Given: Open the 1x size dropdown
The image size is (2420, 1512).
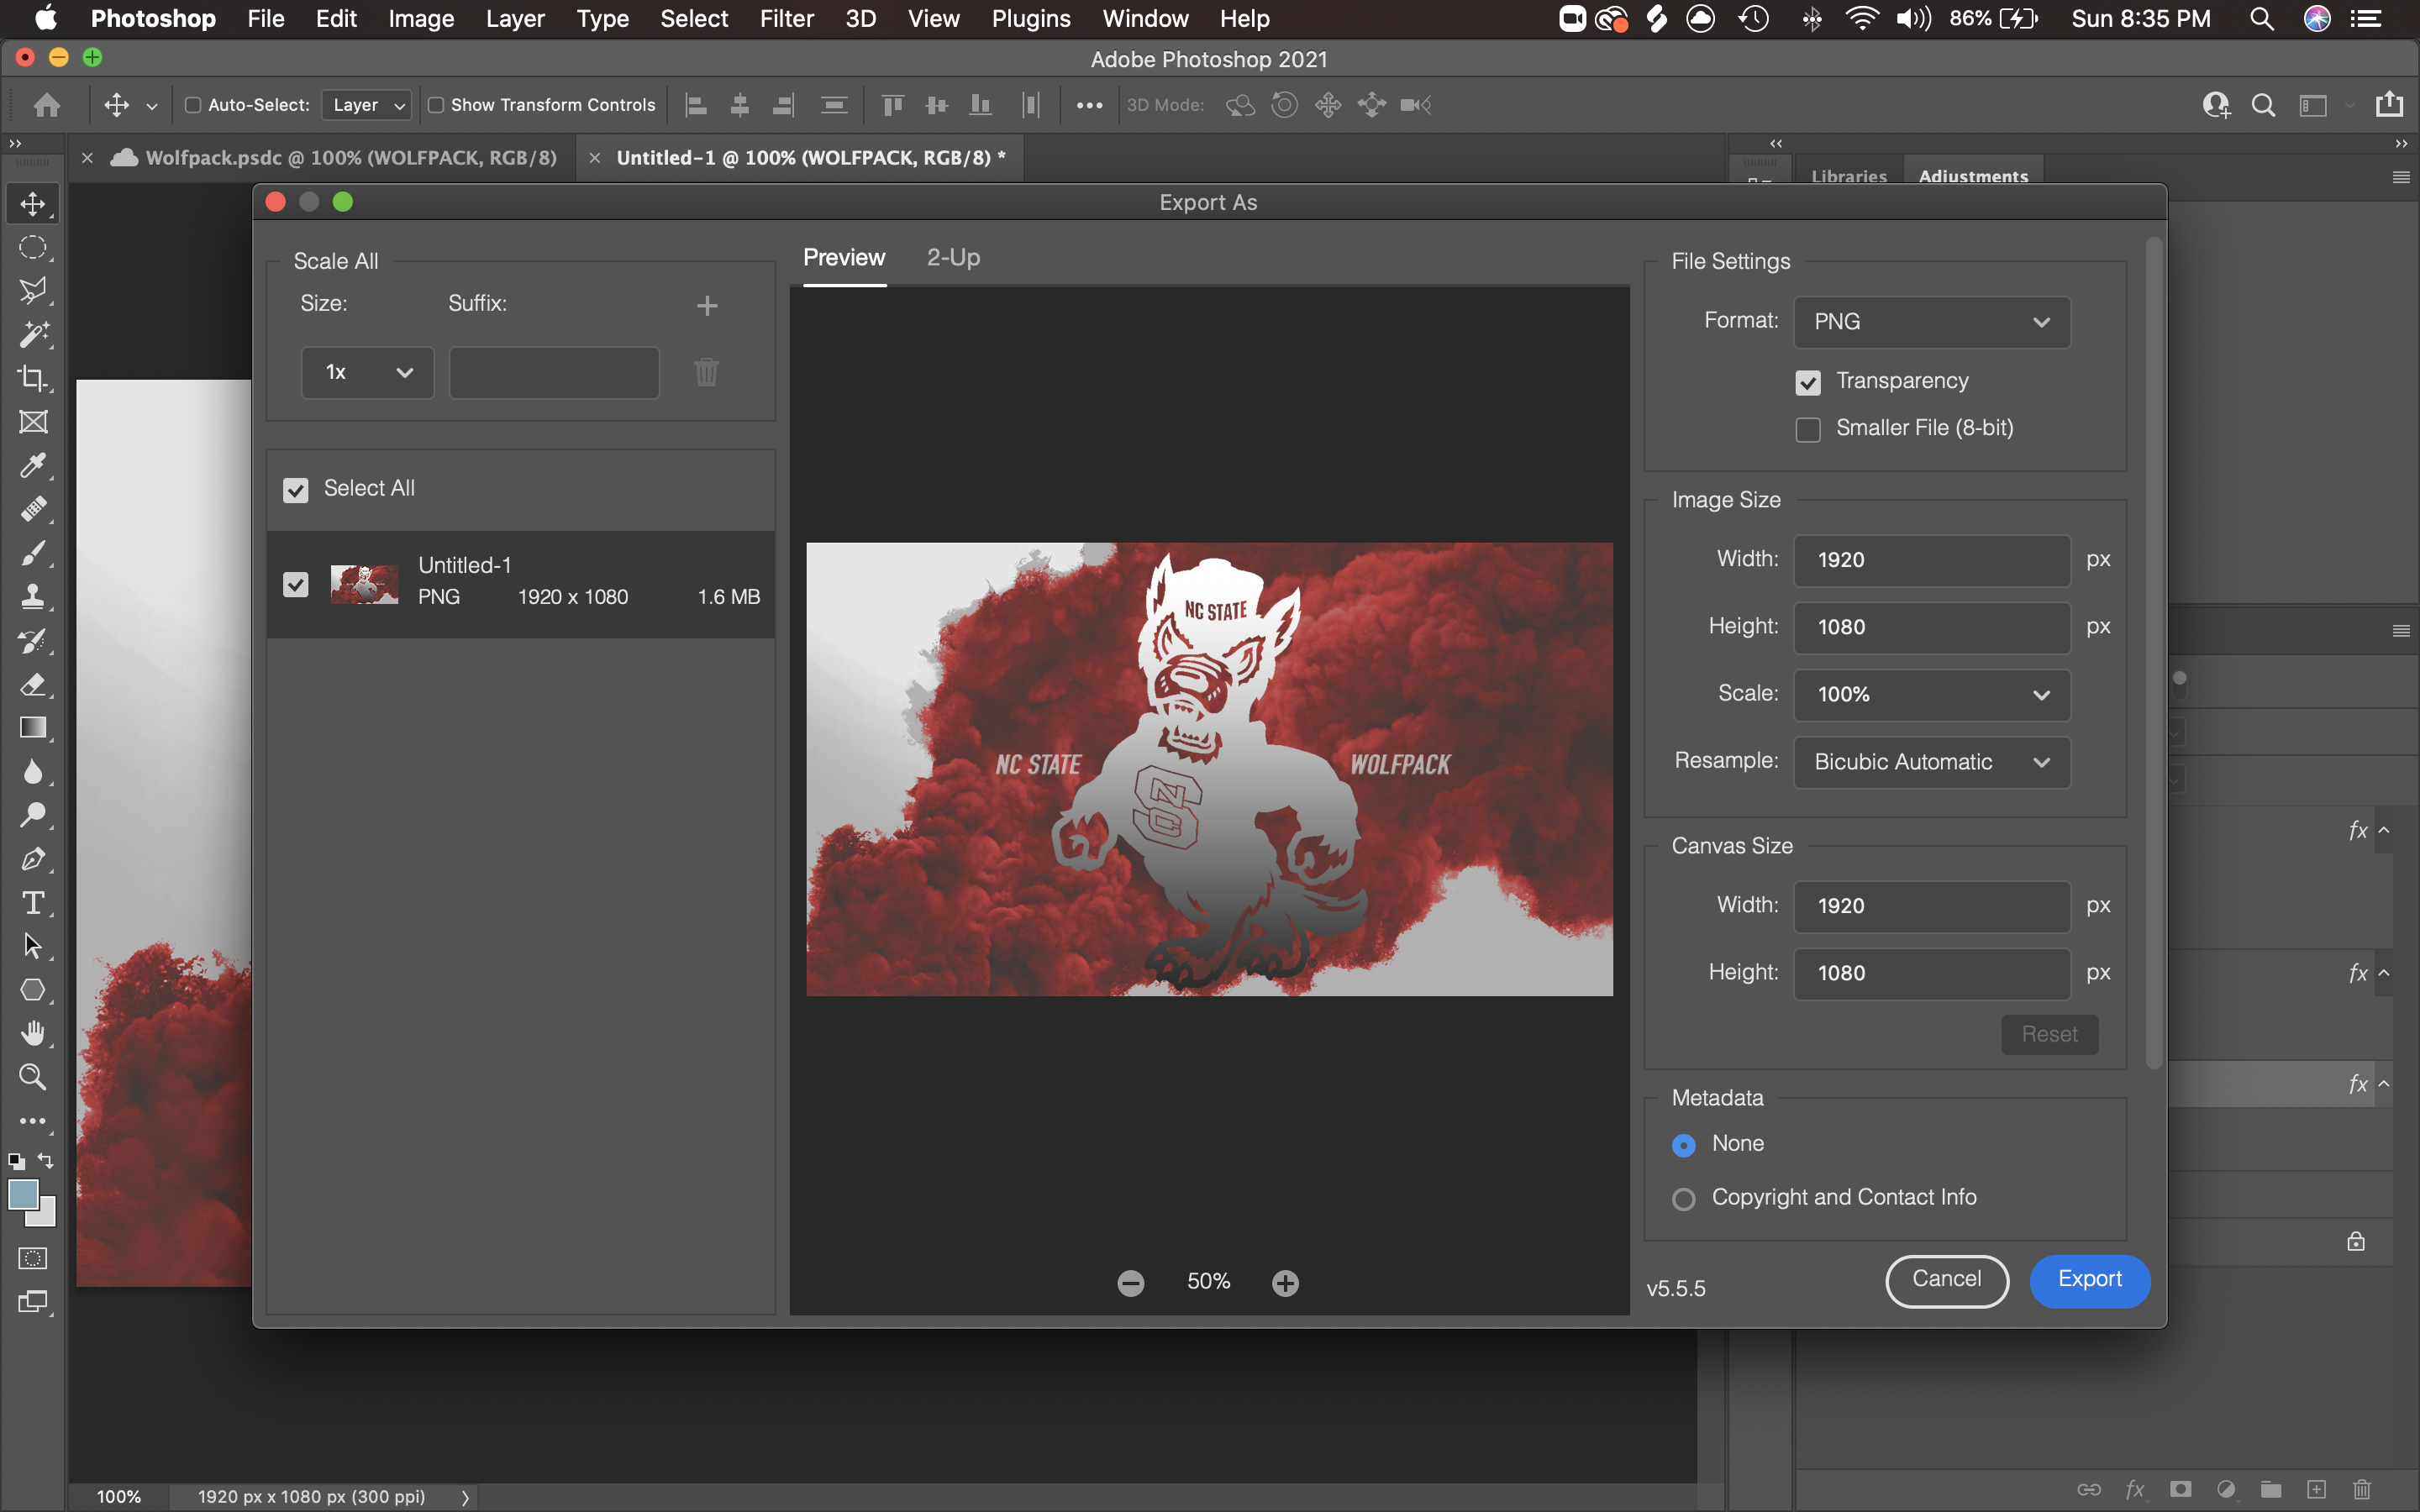Looking at the screenshot, I should click(368, 373).
